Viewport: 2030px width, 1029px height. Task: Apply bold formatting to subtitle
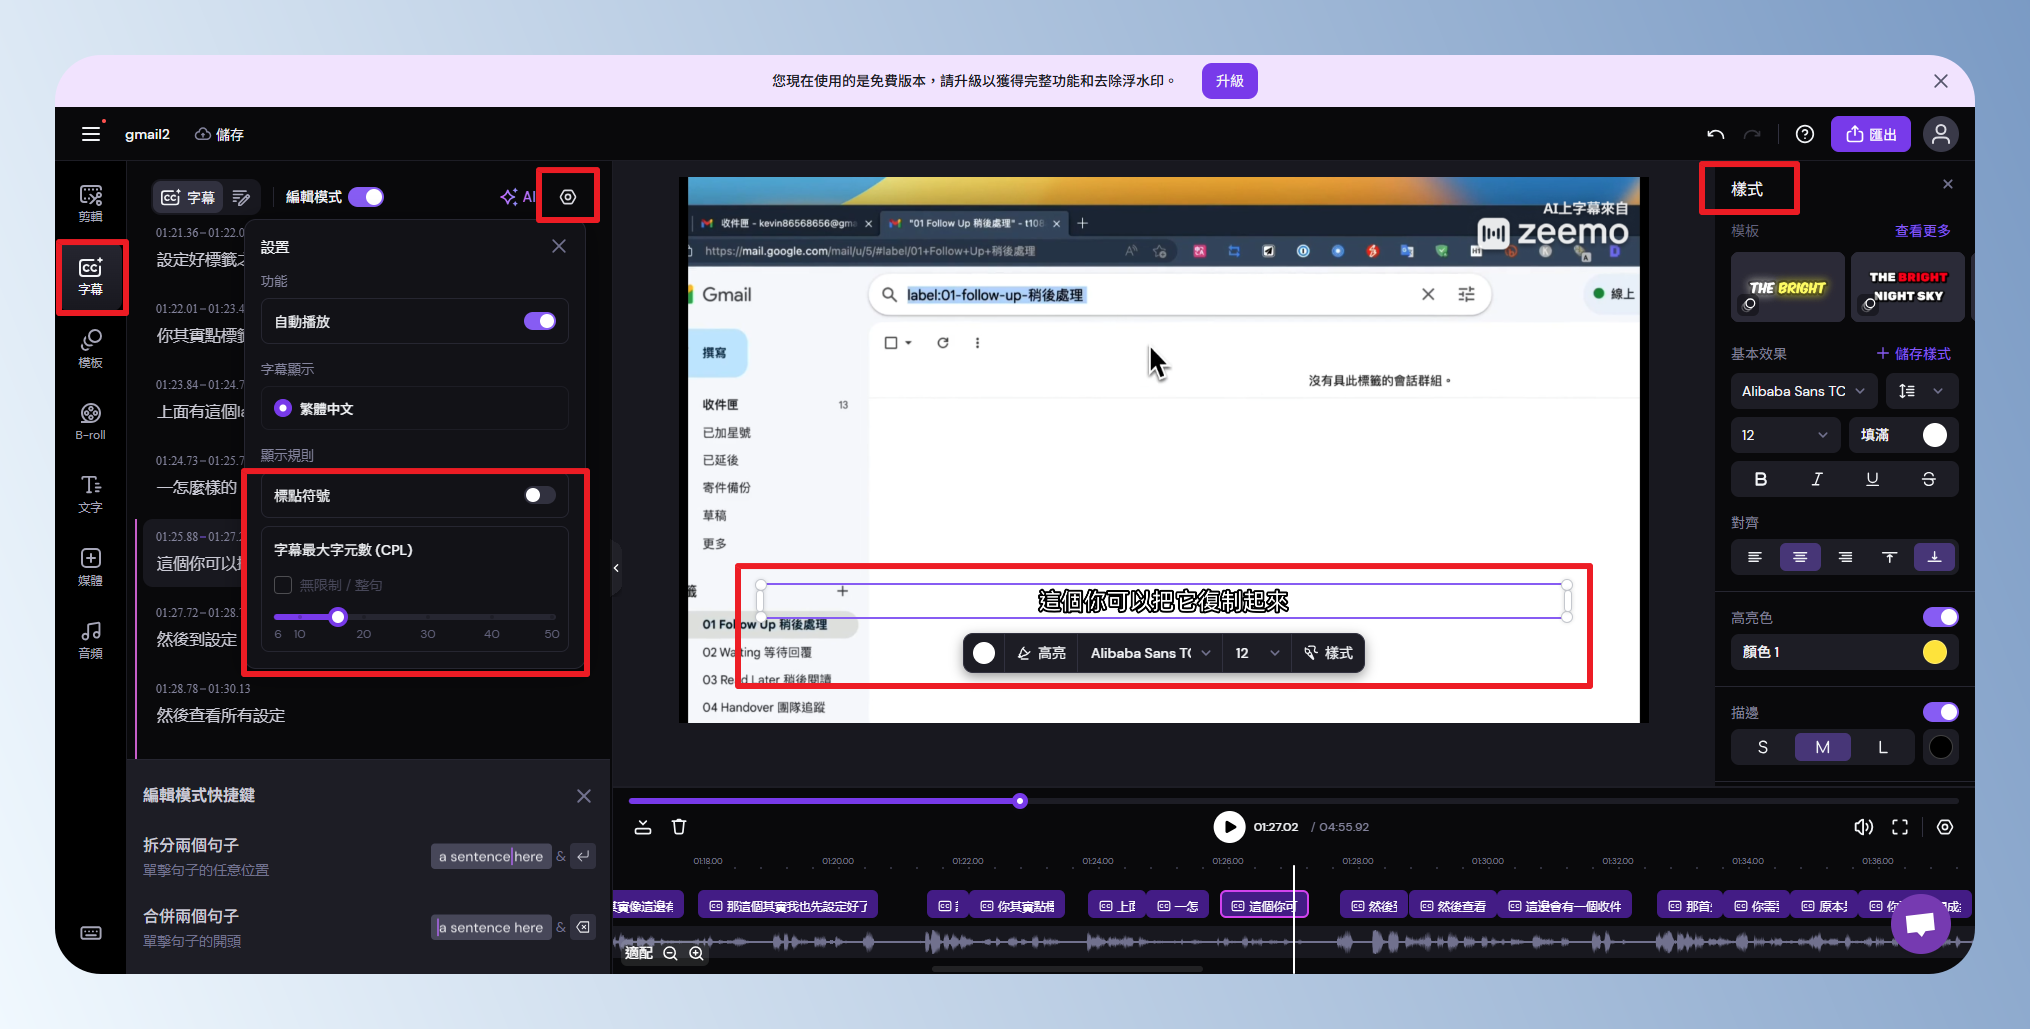click(1760, 479)
